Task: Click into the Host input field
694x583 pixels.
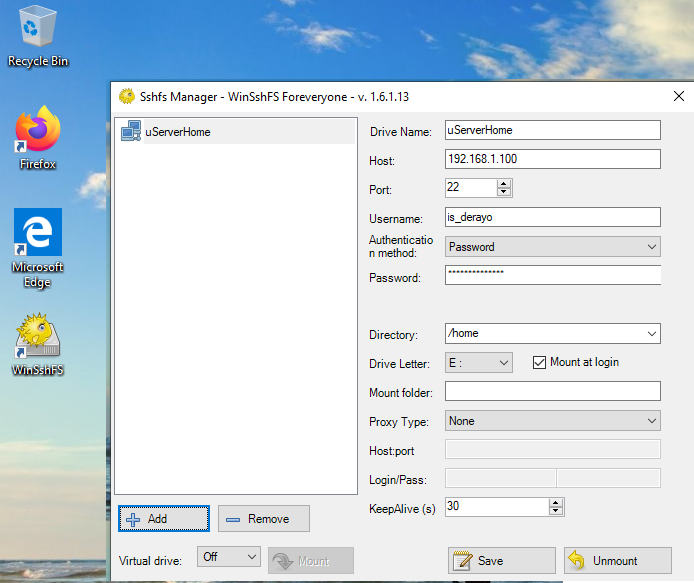Action: pyautogui.click(x=552, y=159)
